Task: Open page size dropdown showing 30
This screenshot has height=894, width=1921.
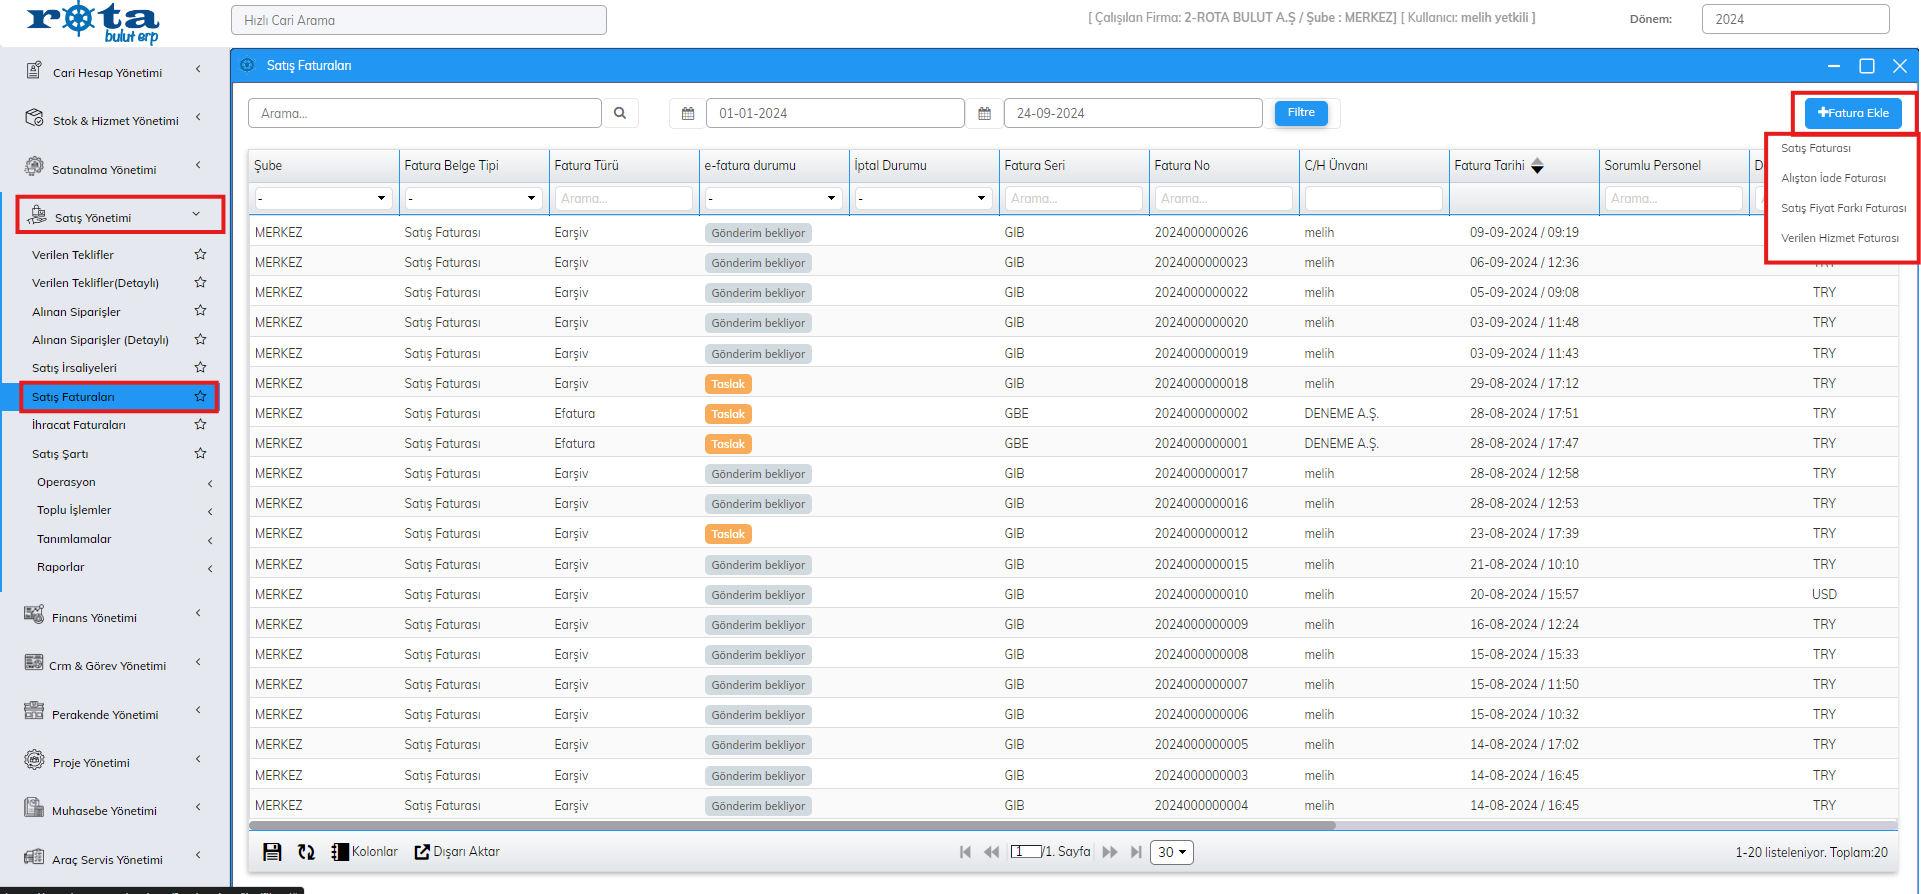Action: click(1171, 852)
